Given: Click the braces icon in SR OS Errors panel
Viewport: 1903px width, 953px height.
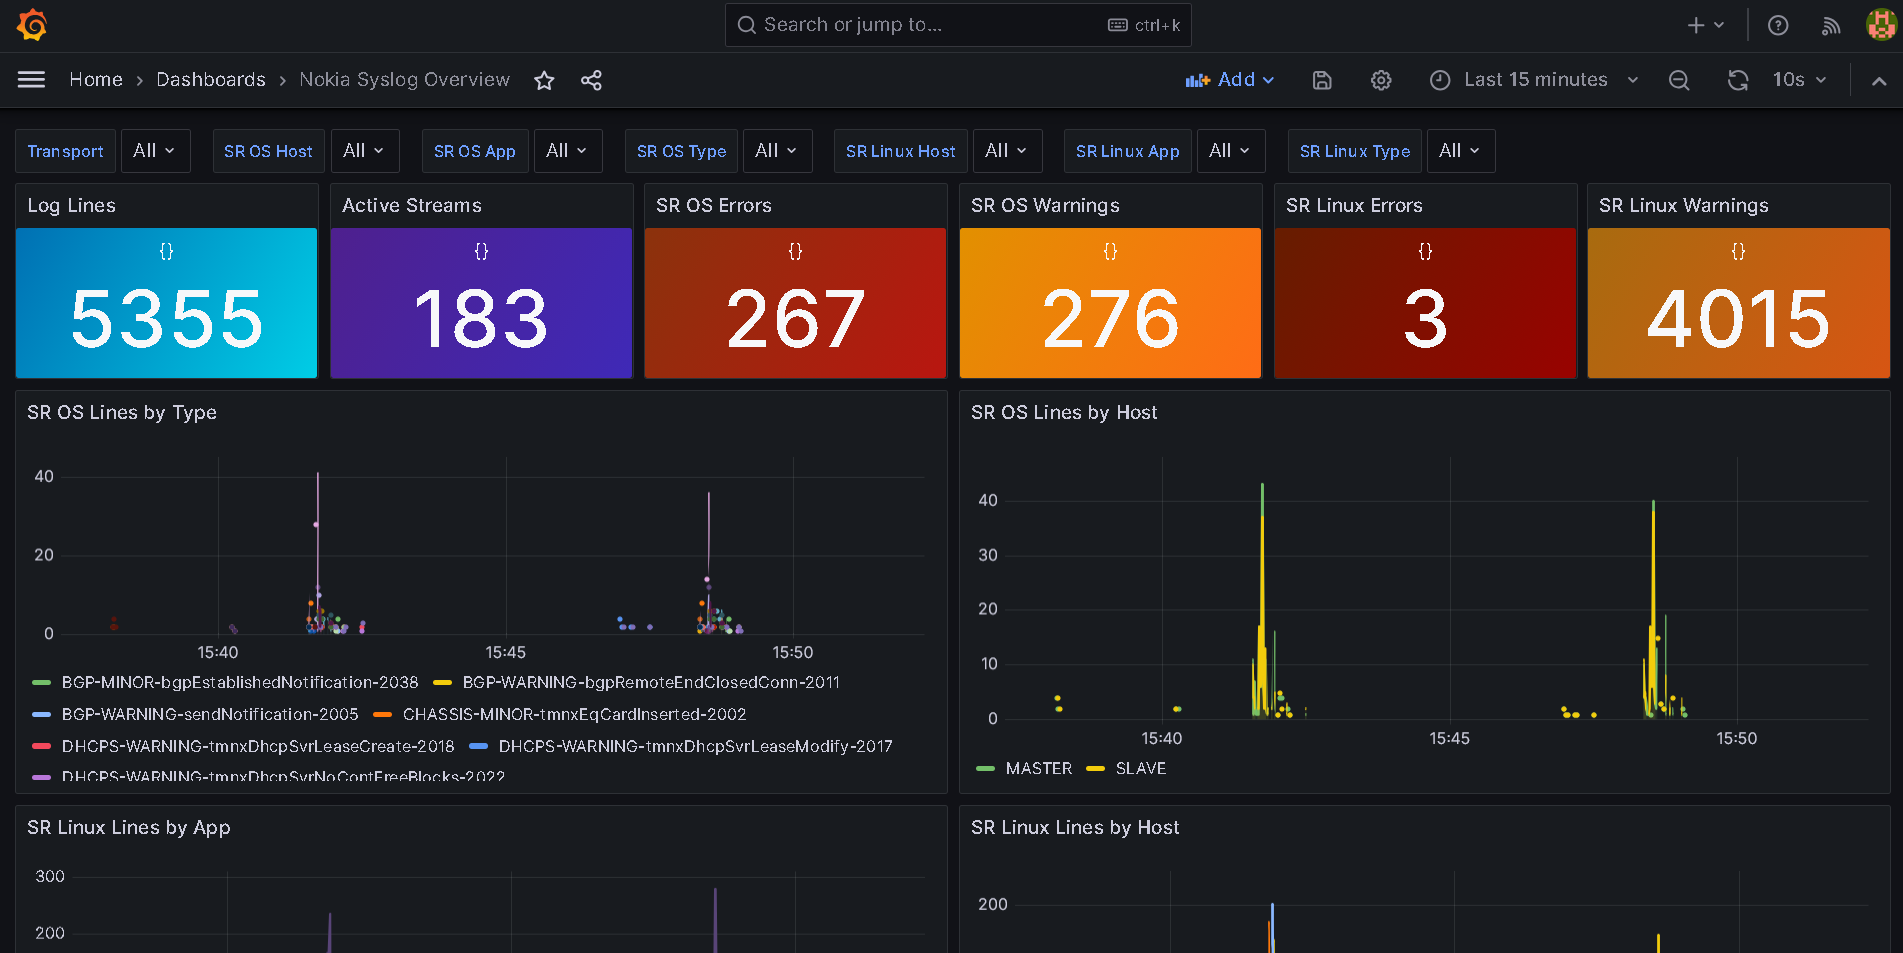Looking at the screenshot, I should click(795, 251).
